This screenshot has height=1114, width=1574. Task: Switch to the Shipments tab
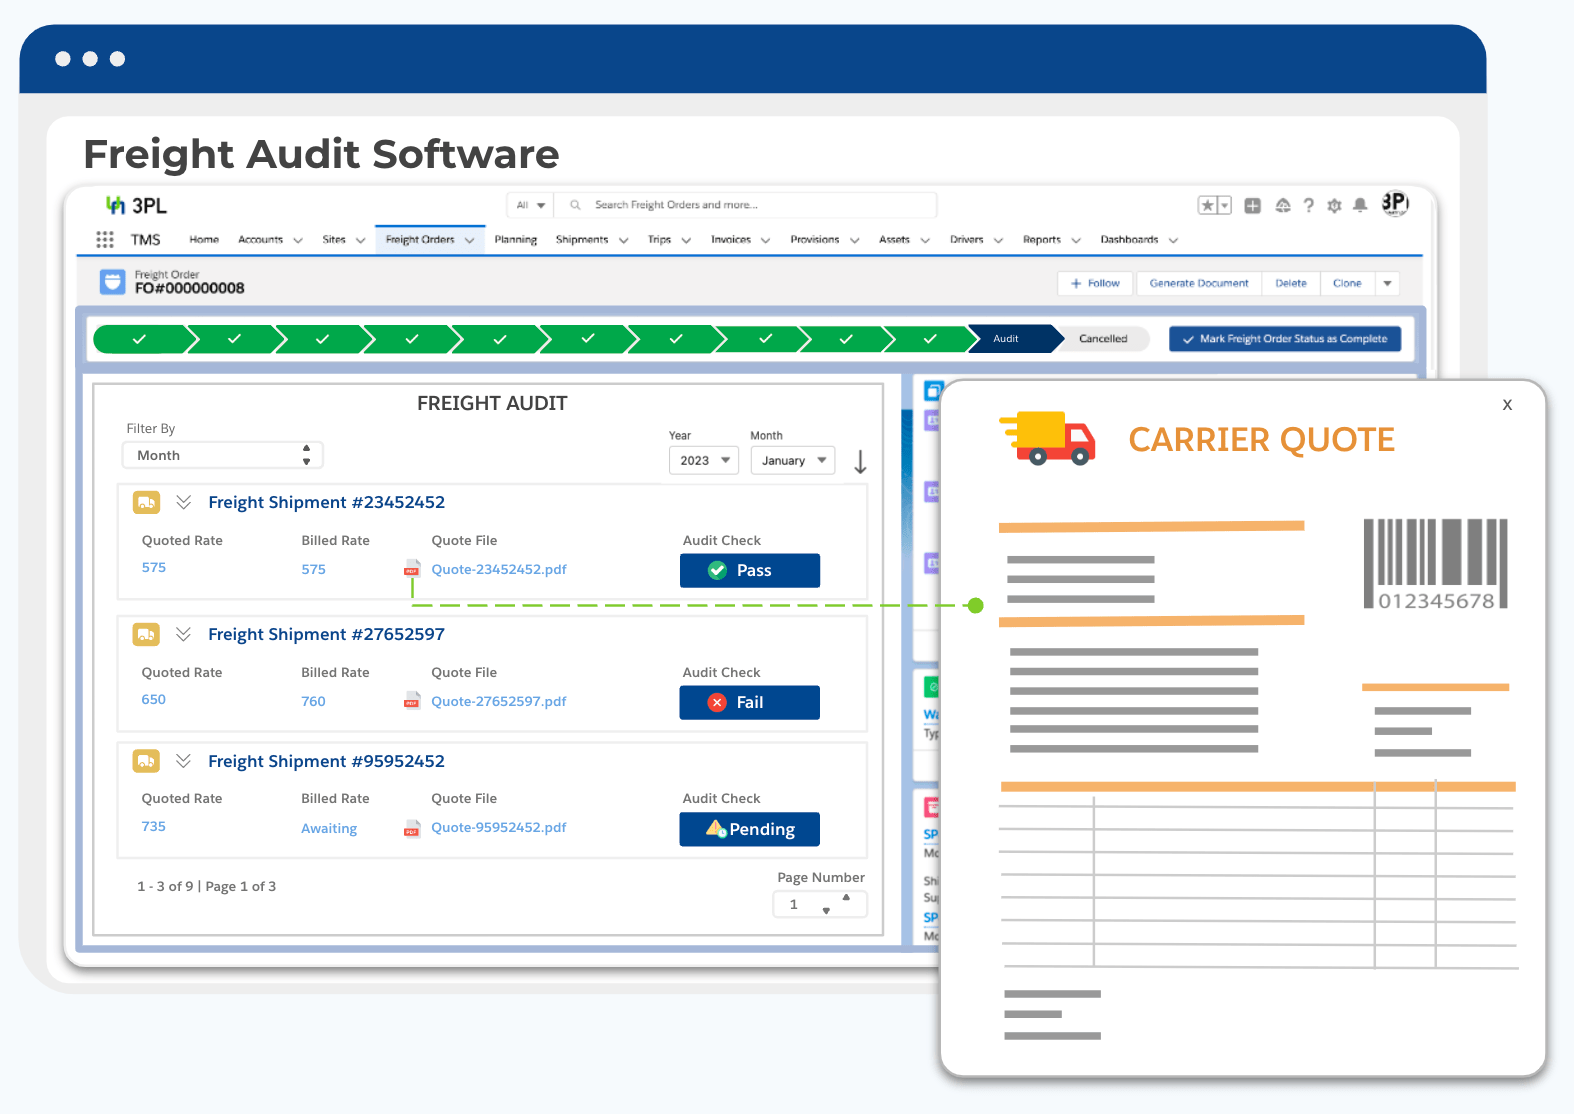point(582,240)
